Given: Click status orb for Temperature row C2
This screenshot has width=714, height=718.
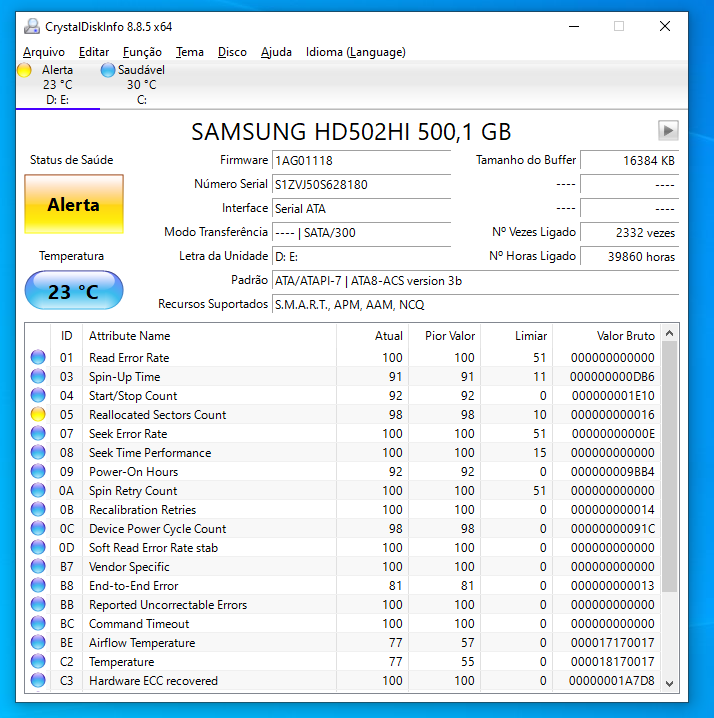Looking at the screenshot, I should pyautogui.click(x=38, y=661).
